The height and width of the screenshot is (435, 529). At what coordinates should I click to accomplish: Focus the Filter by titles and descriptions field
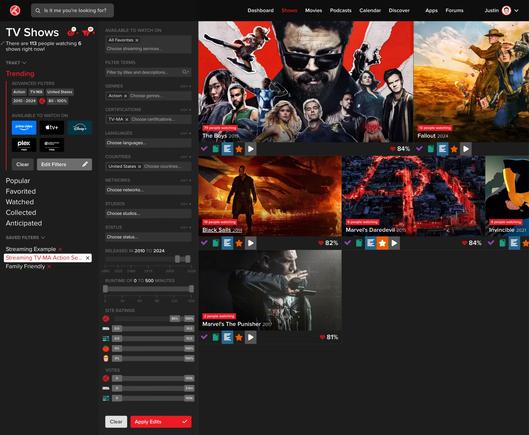148,72
